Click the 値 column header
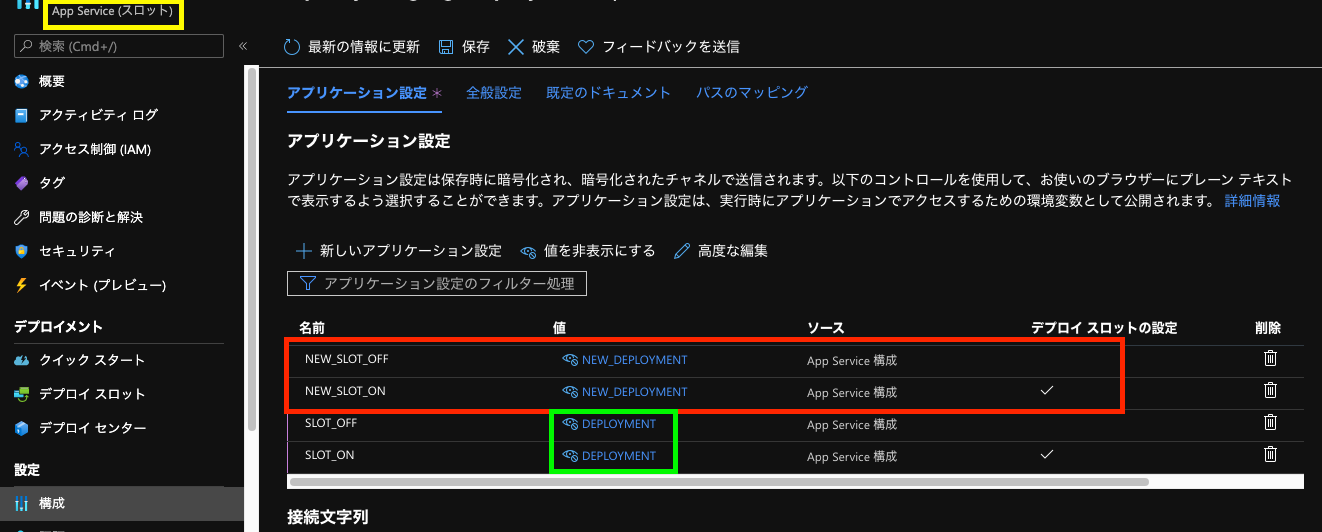The width and height of the screenshot is (1322, 532). 560,327
